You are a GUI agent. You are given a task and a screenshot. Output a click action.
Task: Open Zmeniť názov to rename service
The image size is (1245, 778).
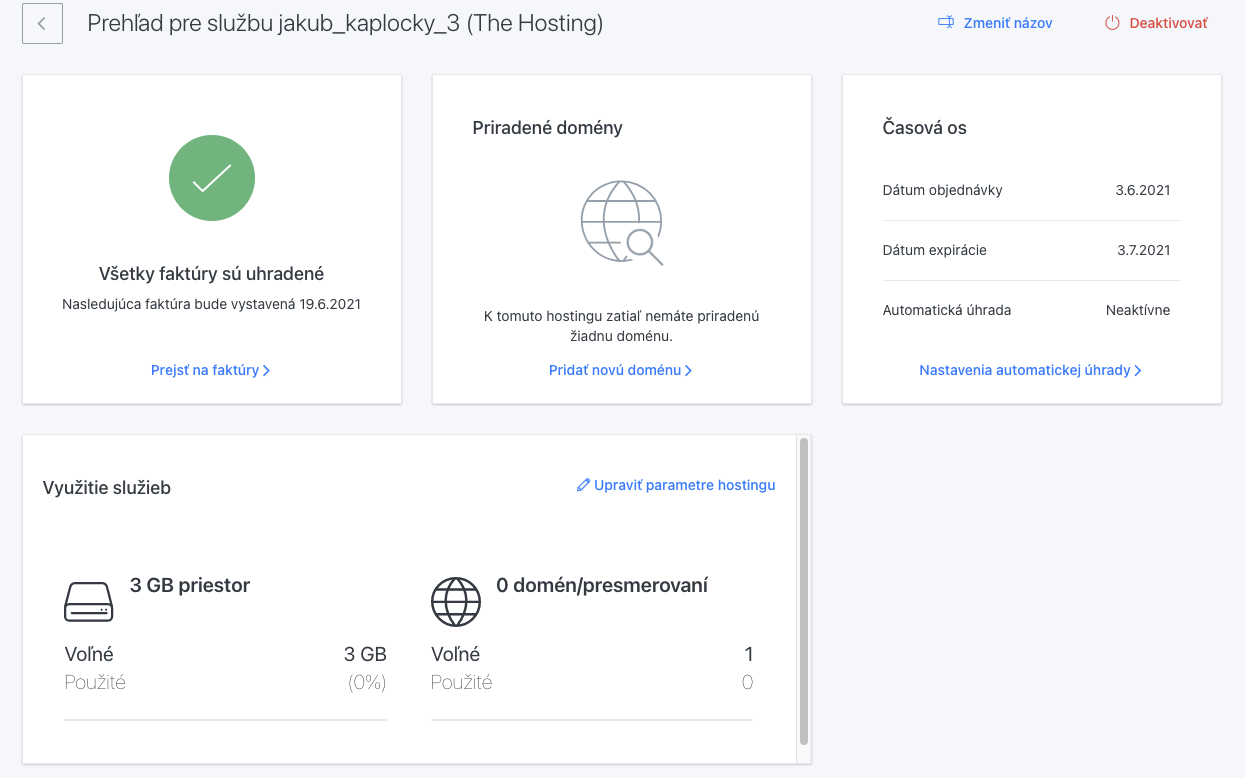pyautogui.click(x=1007, y=23)
